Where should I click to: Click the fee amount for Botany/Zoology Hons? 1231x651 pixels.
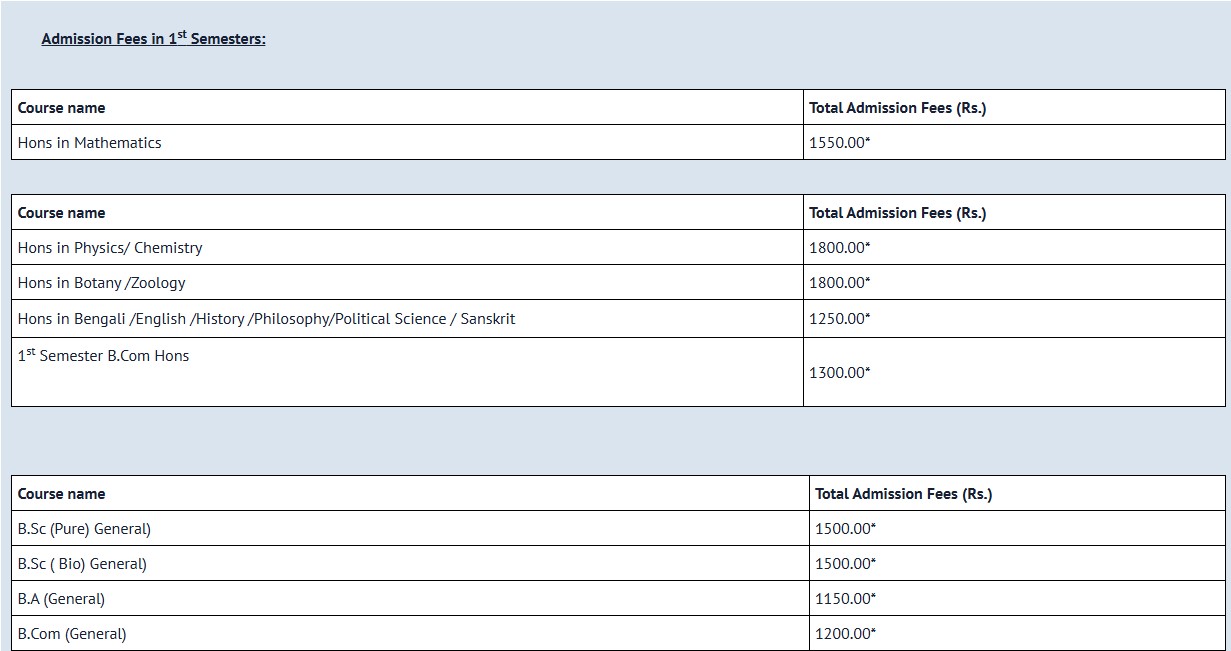(839, 283)
